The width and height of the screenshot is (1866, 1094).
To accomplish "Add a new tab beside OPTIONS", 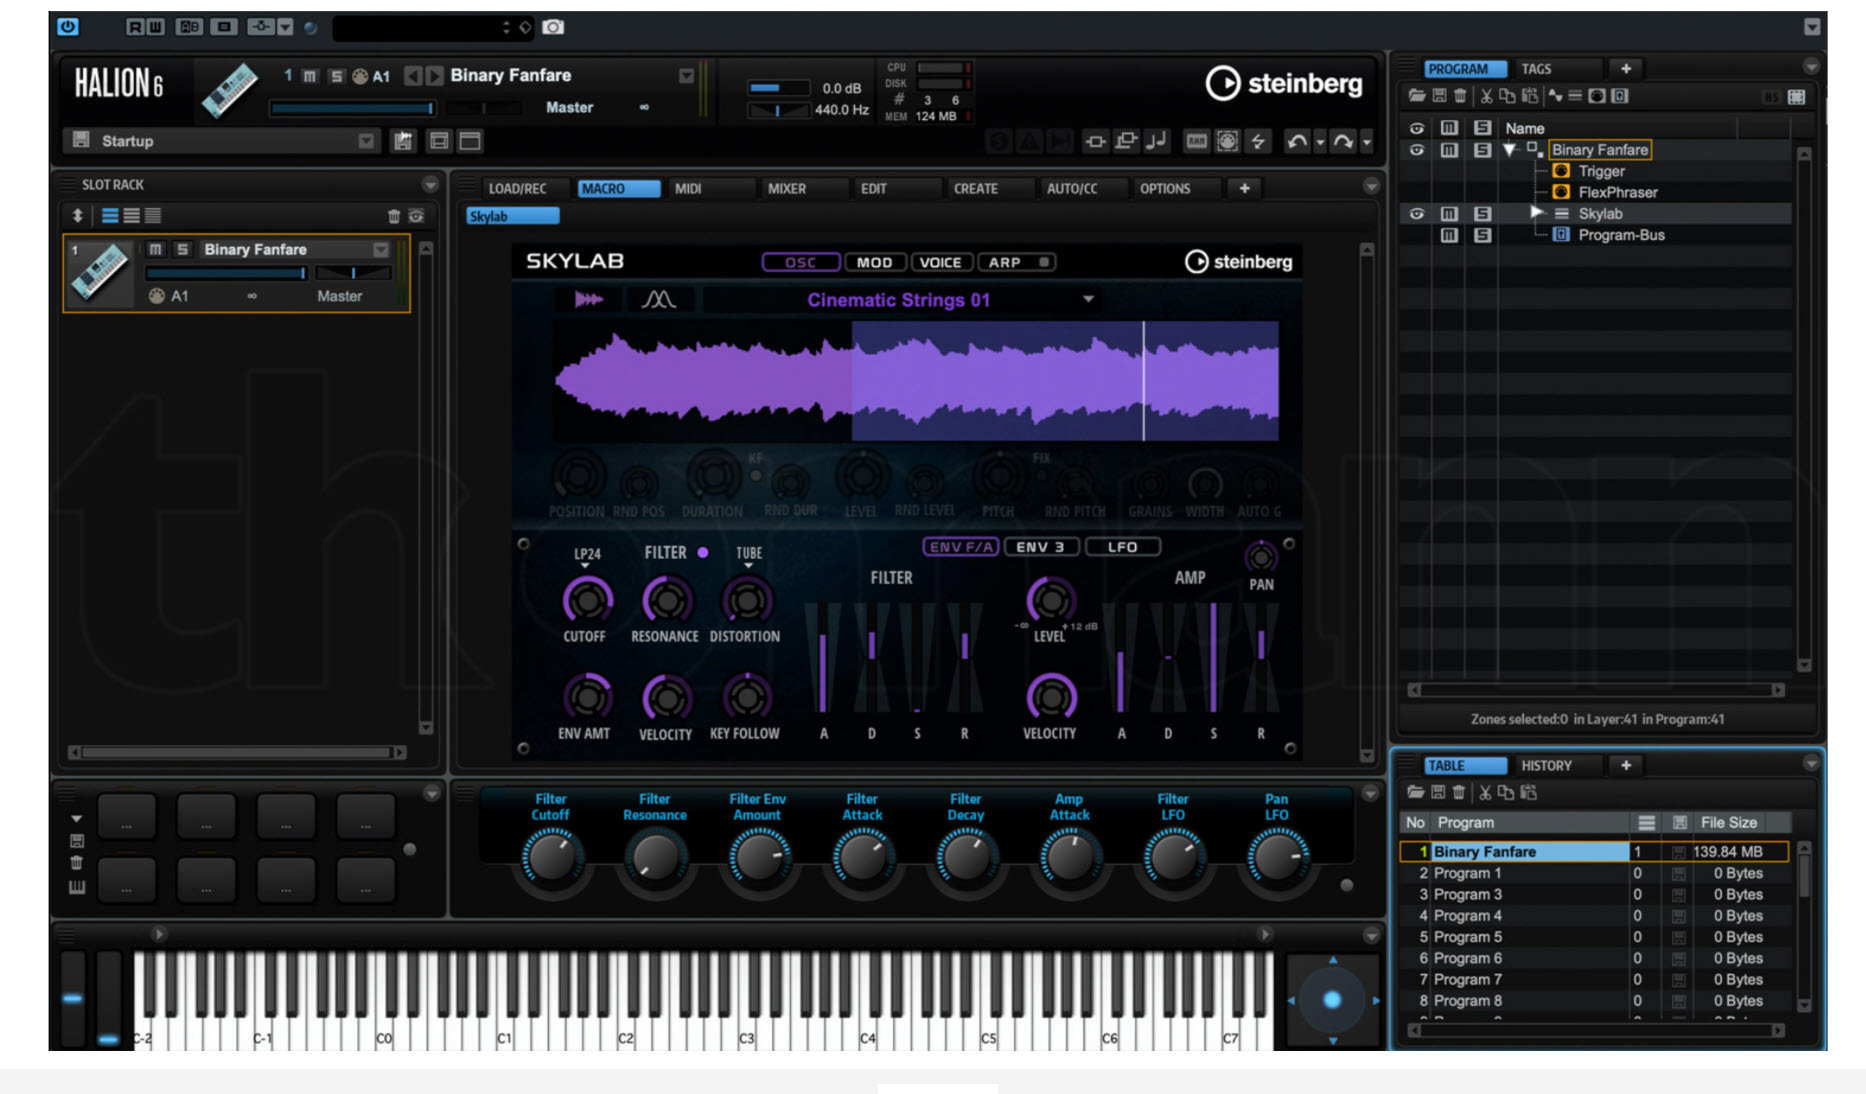I will (x=1244, y=188).
